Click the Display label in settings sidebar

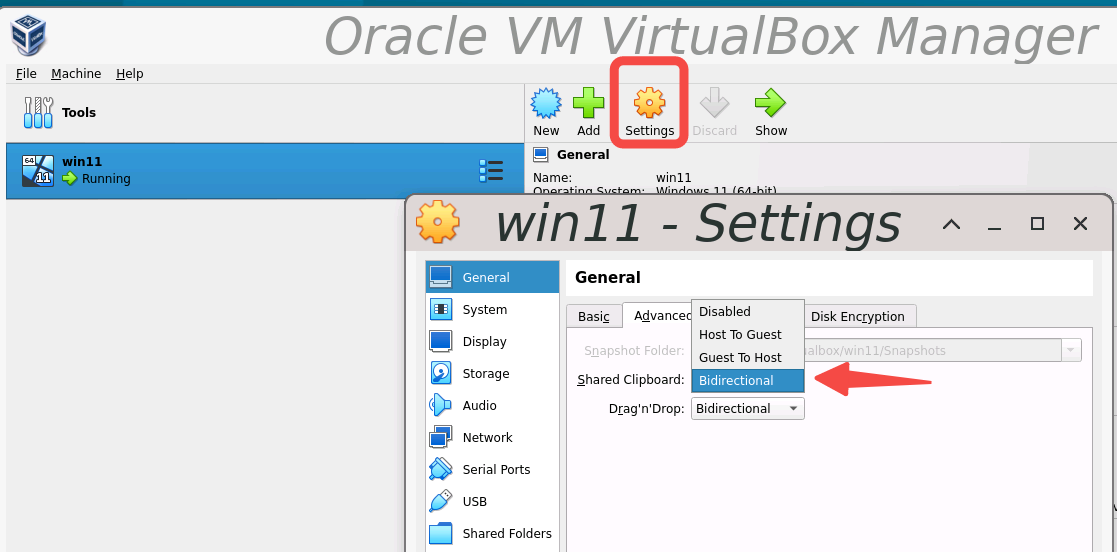484,341
